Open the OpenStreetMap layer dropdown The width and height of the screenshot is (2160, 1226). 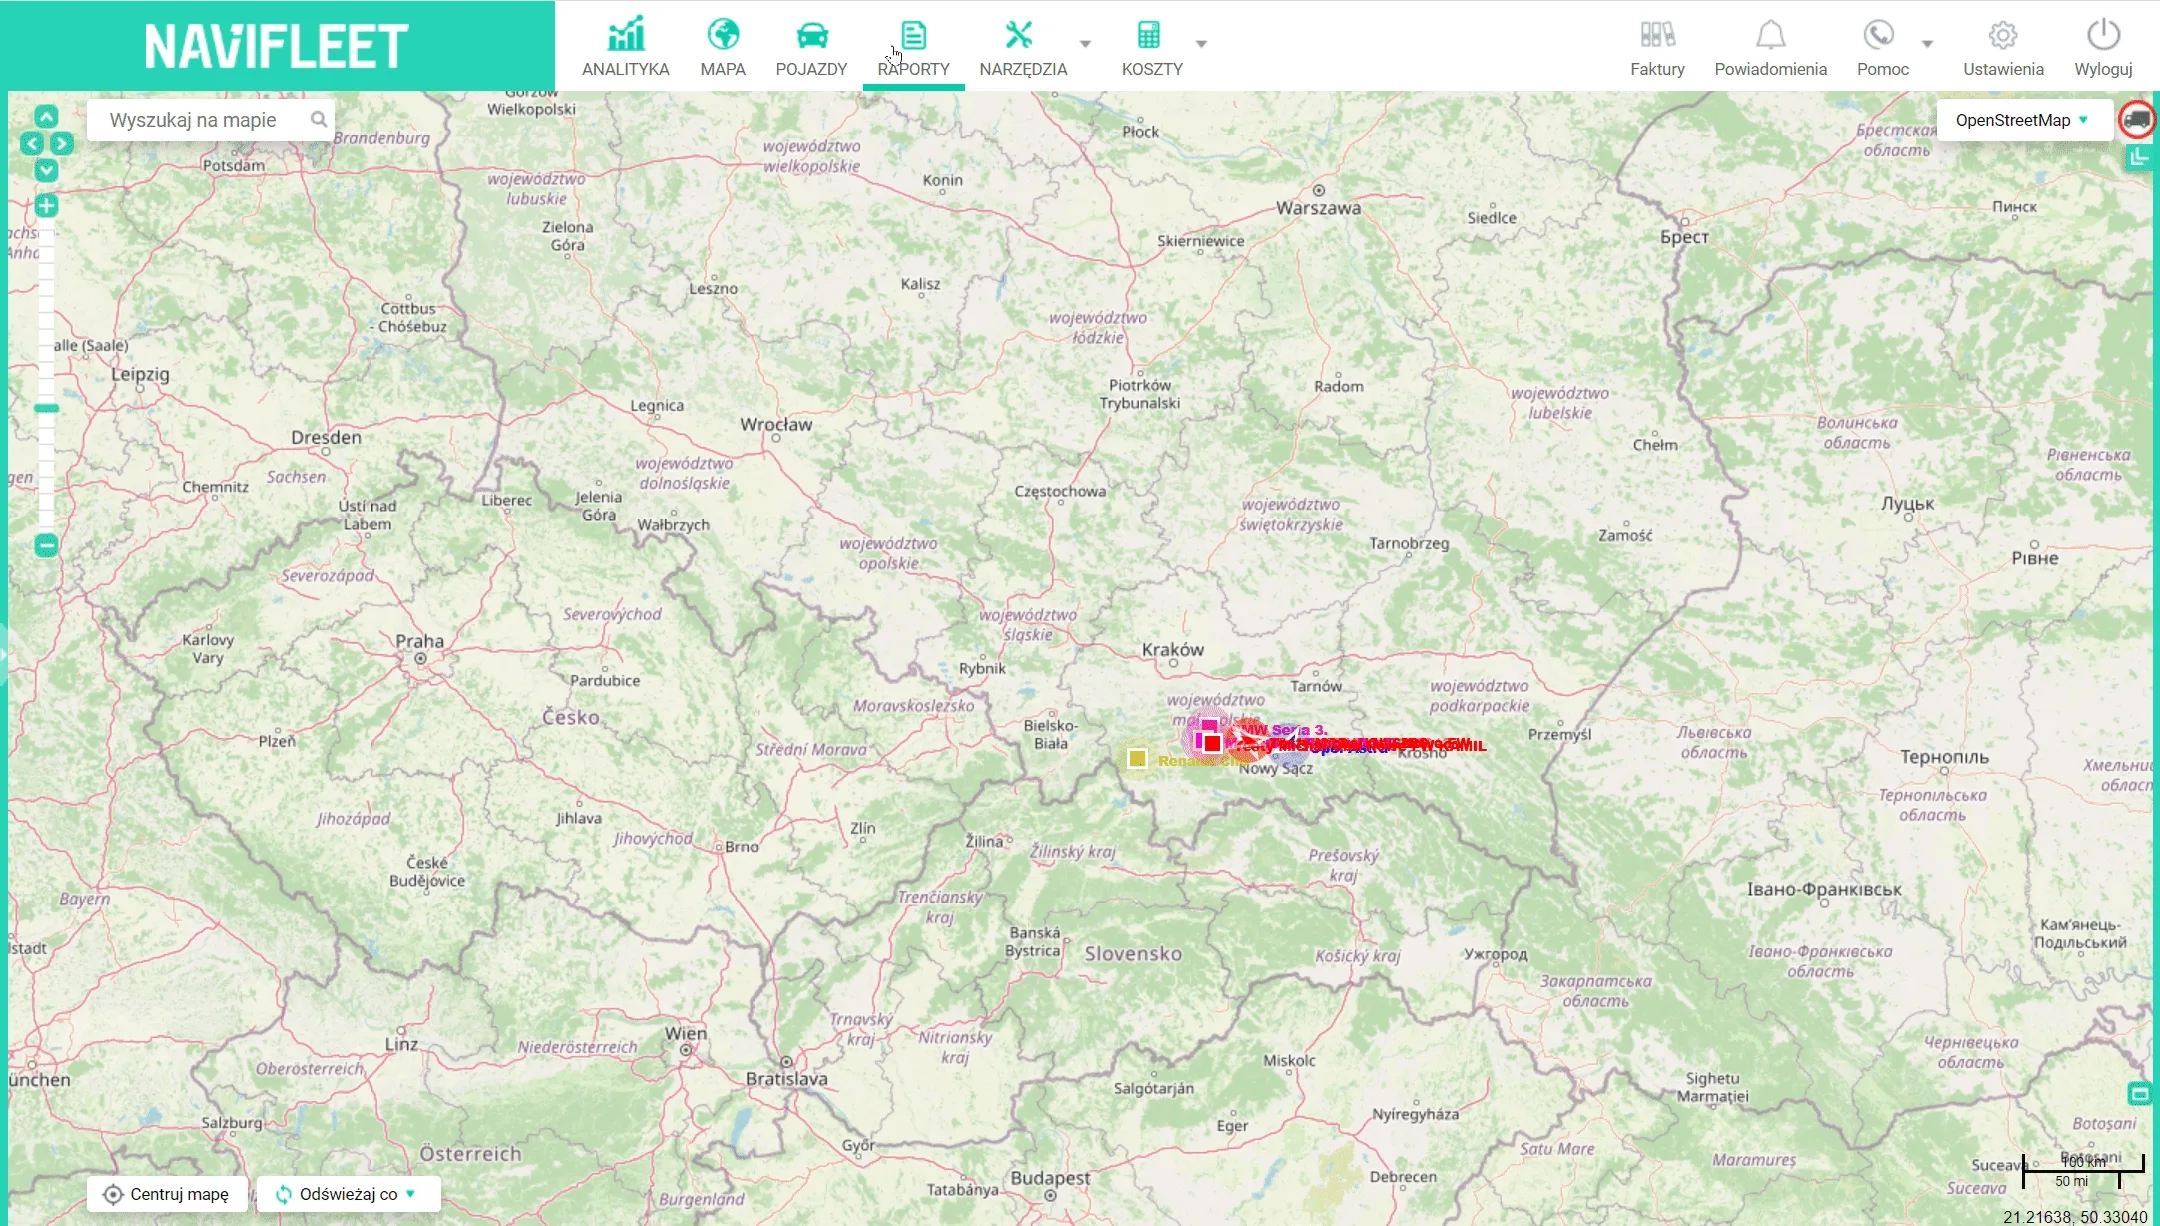tap(2024, 120)
